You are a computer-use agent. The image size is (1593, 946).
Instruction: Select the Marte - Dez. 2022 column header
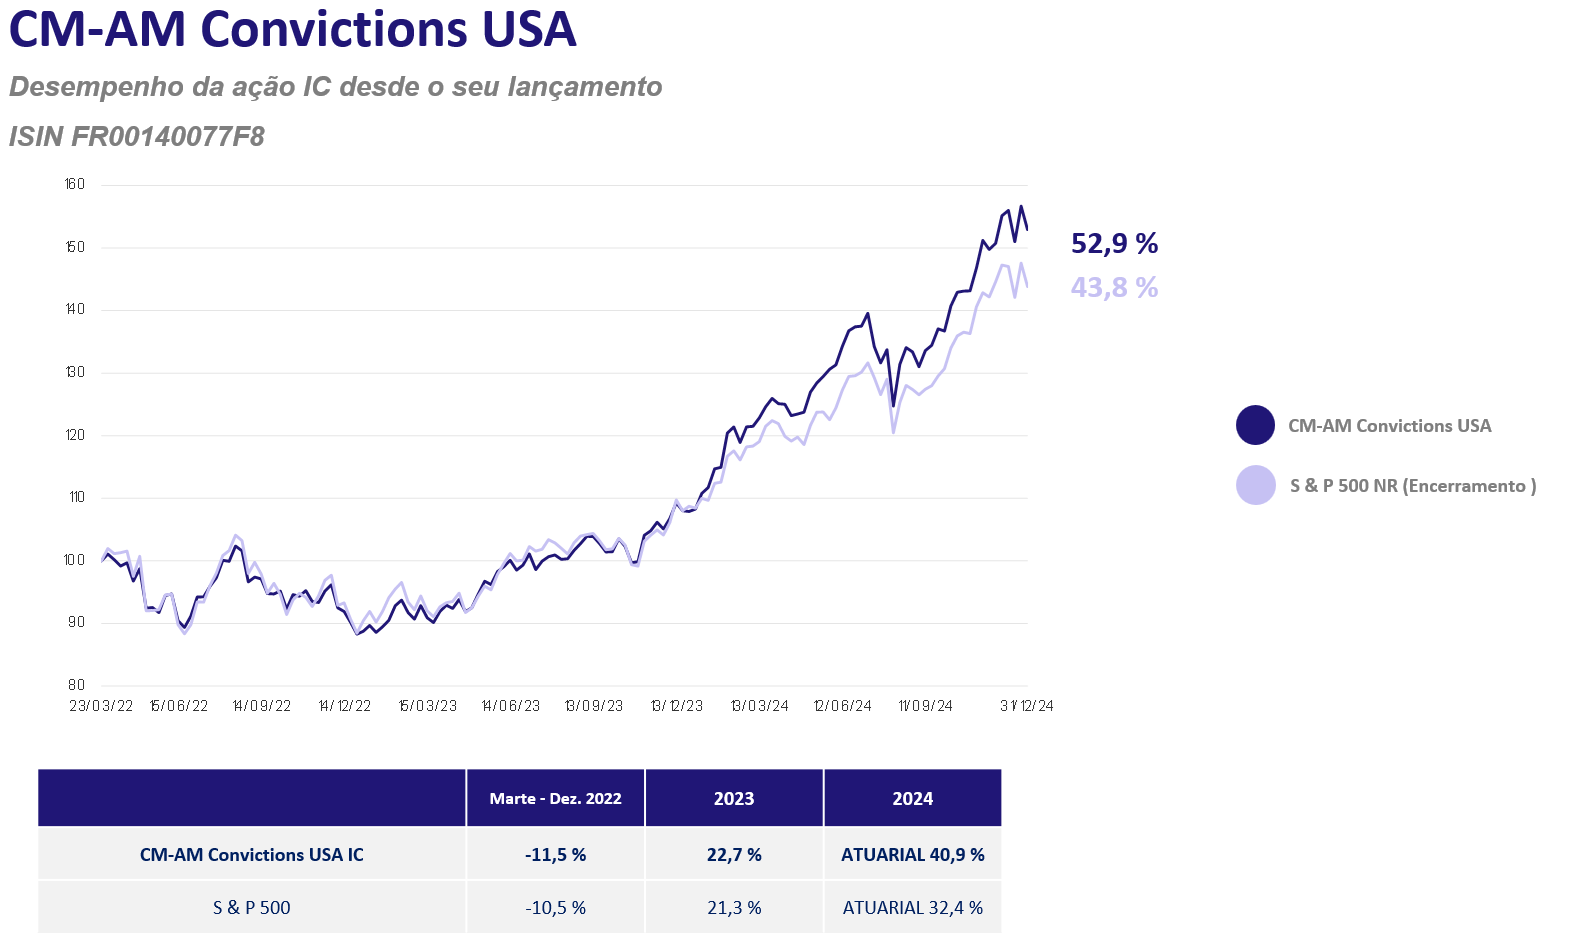coord(555,798)
